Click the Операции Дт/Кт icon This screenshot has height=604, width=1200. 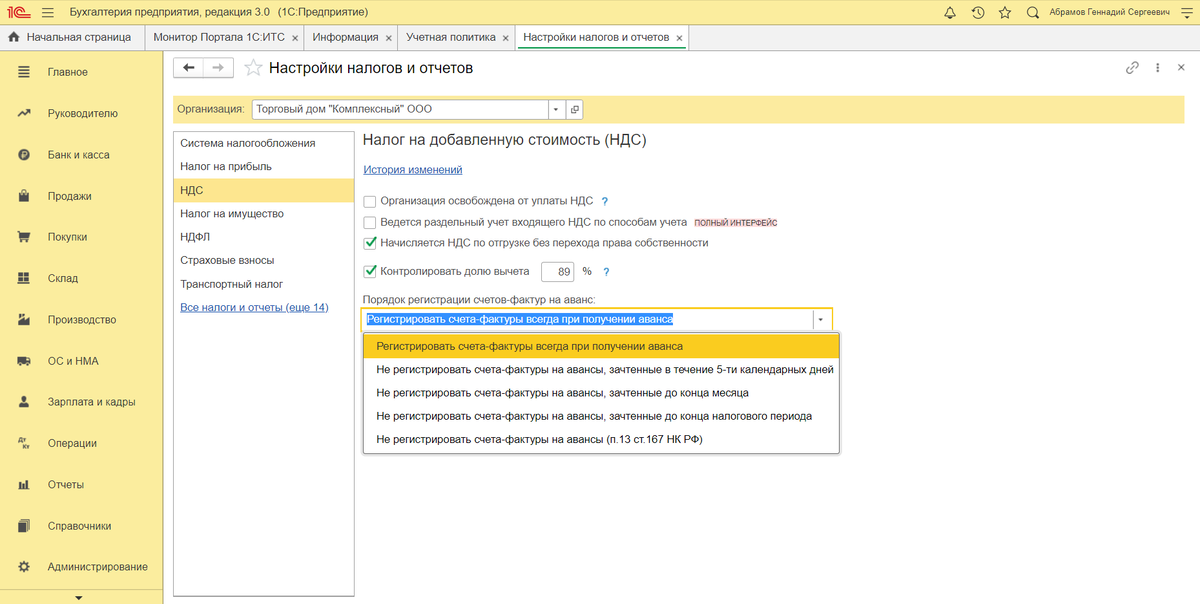pos(24,443)
